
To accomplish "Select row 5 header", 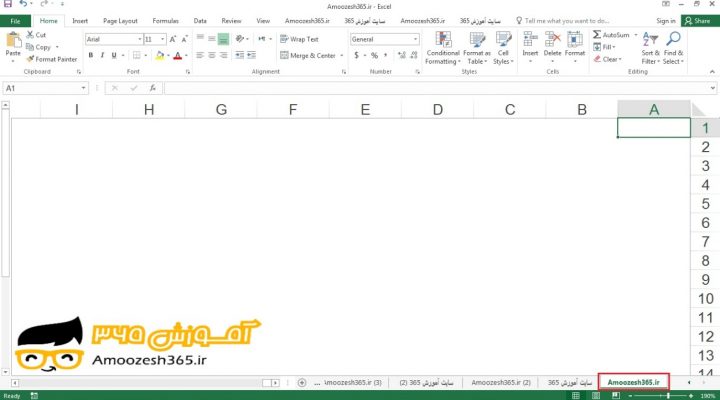I will coord(705,203).
